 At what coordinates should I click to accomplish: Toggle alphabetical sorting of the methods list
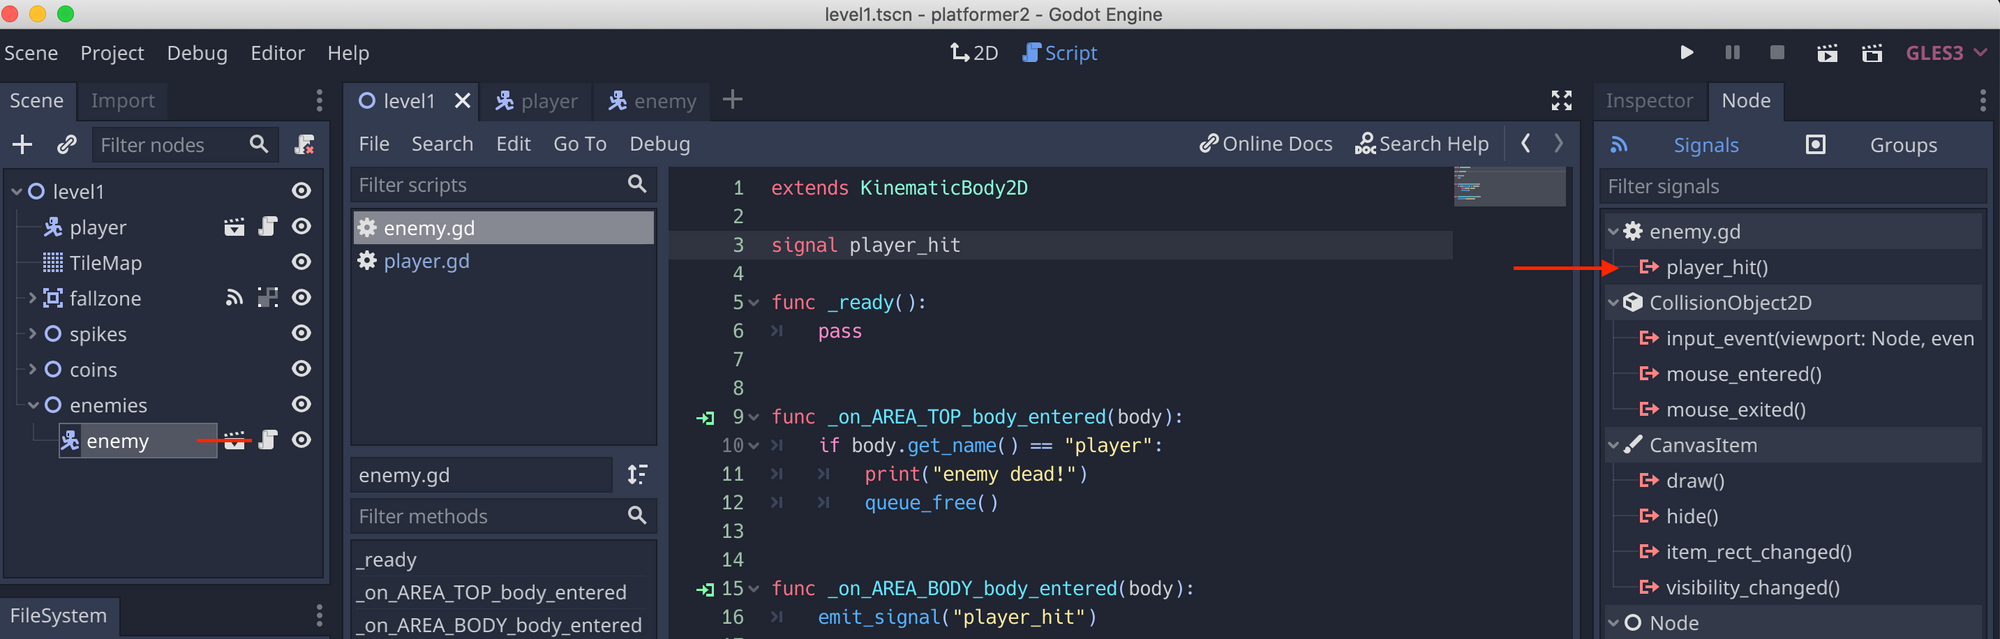pyautogui.click(x=637, y=475)
